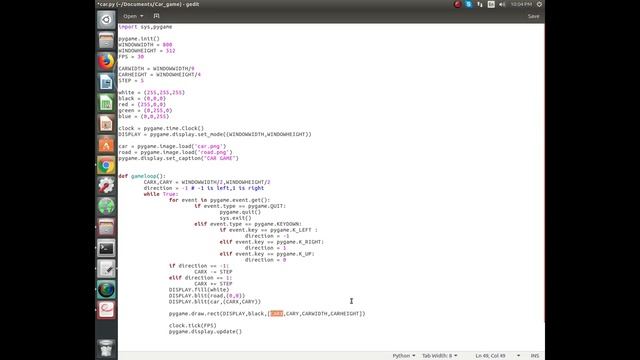Open the system session gear menu
This screenshot has height=360, width=640.
[539, 4]
